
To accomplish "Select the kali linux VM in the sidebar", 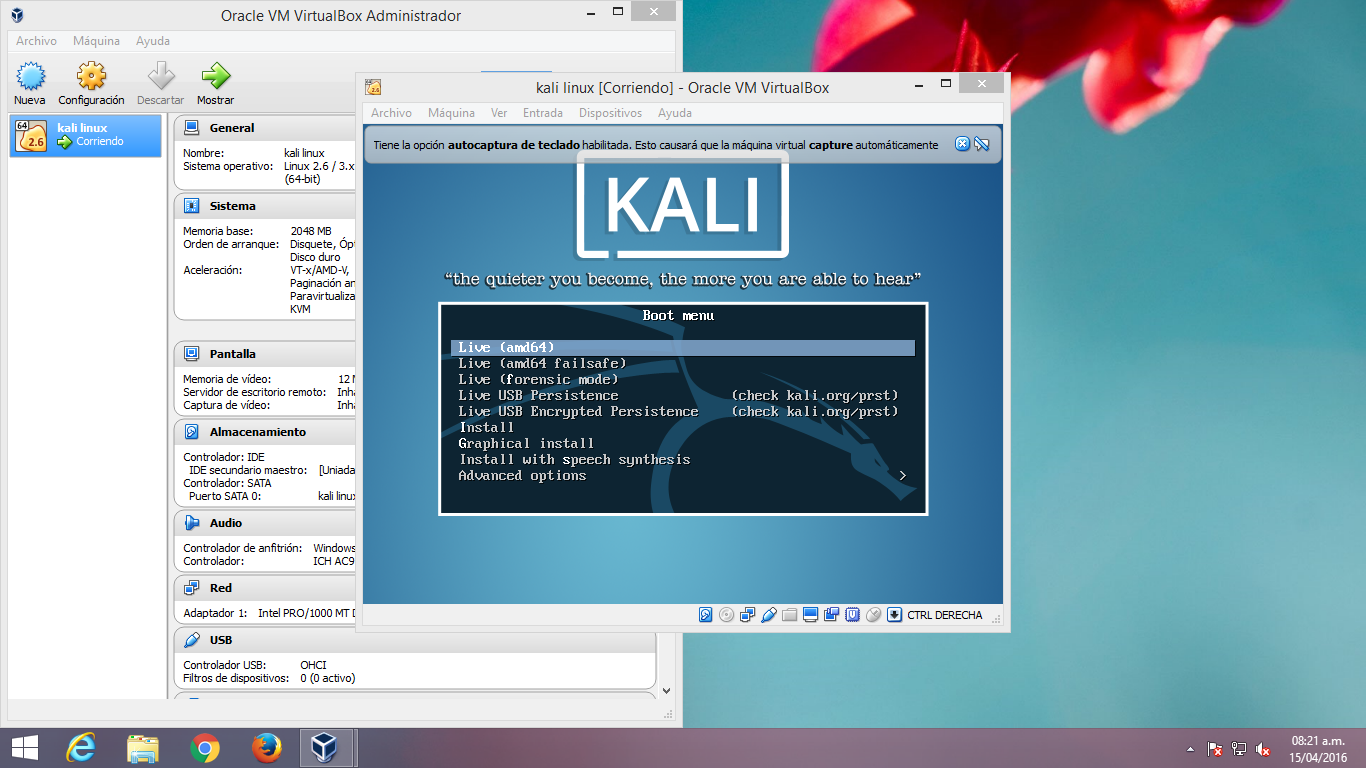I will coord(85,135).
